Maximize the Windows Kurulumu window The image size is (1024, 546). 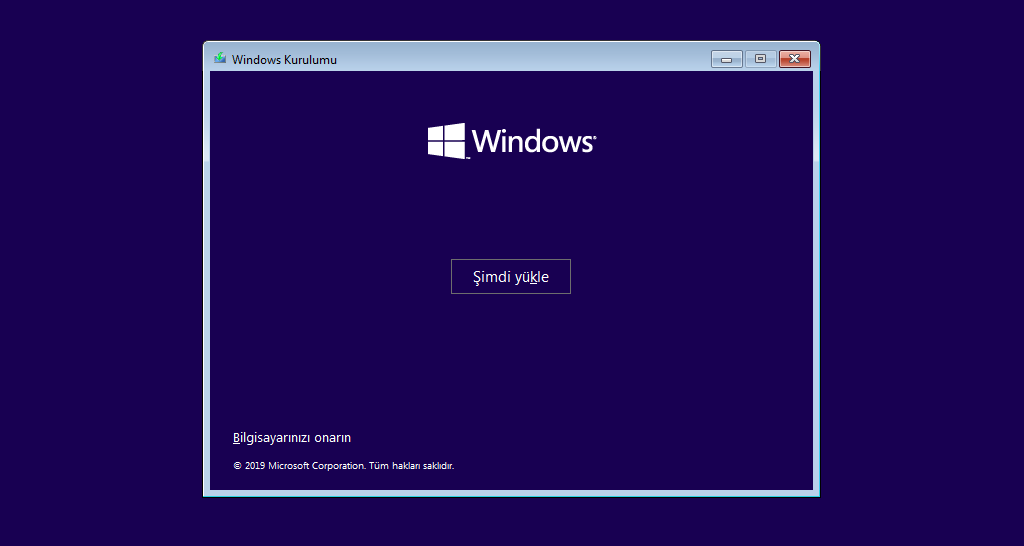(760, 59)
